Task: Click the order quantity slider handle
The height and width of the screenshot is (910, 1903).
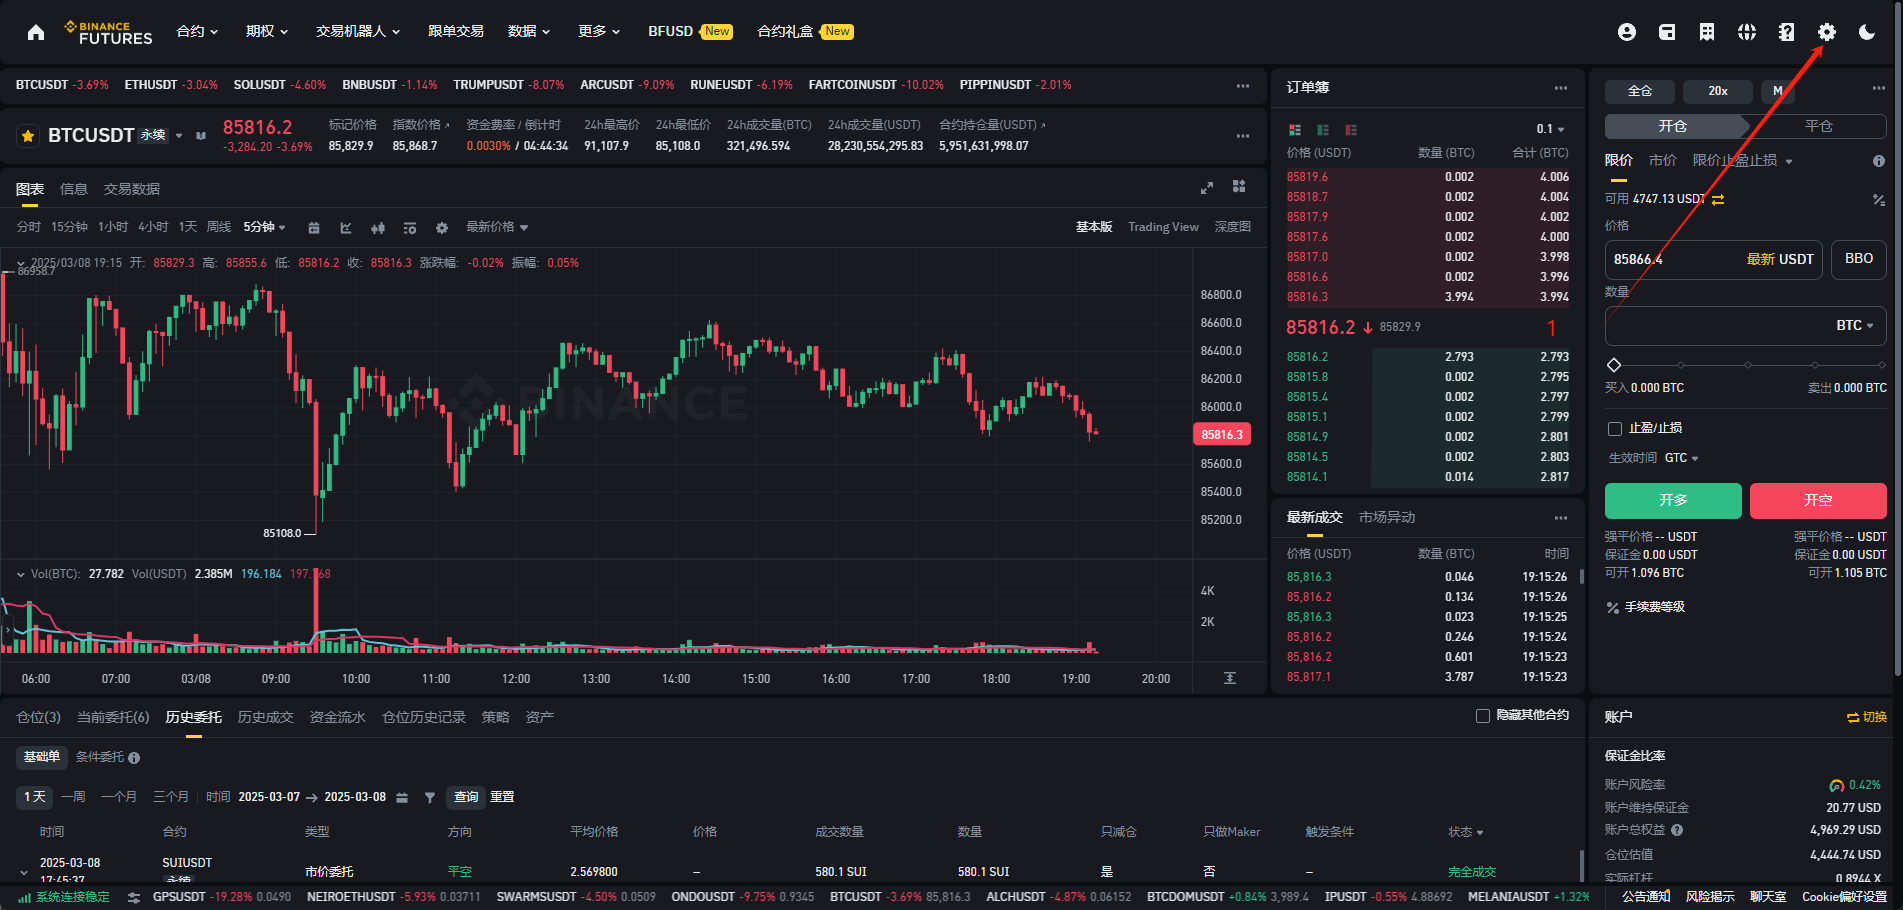Action: (1613, 365)
